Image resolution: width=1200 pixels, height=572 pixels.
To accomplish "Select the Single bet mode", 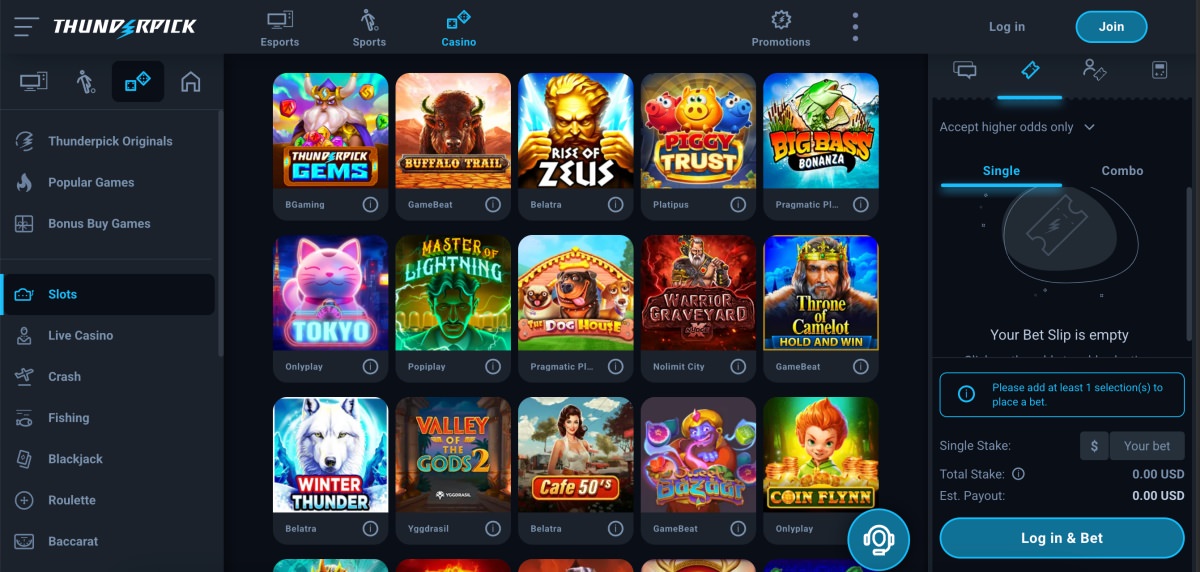I will point(1001,171).
